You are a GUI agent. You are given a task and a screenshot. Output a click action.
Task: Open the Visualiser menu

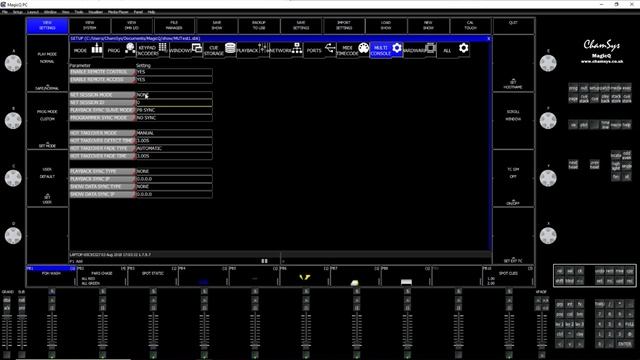click(x=96, y=12)
